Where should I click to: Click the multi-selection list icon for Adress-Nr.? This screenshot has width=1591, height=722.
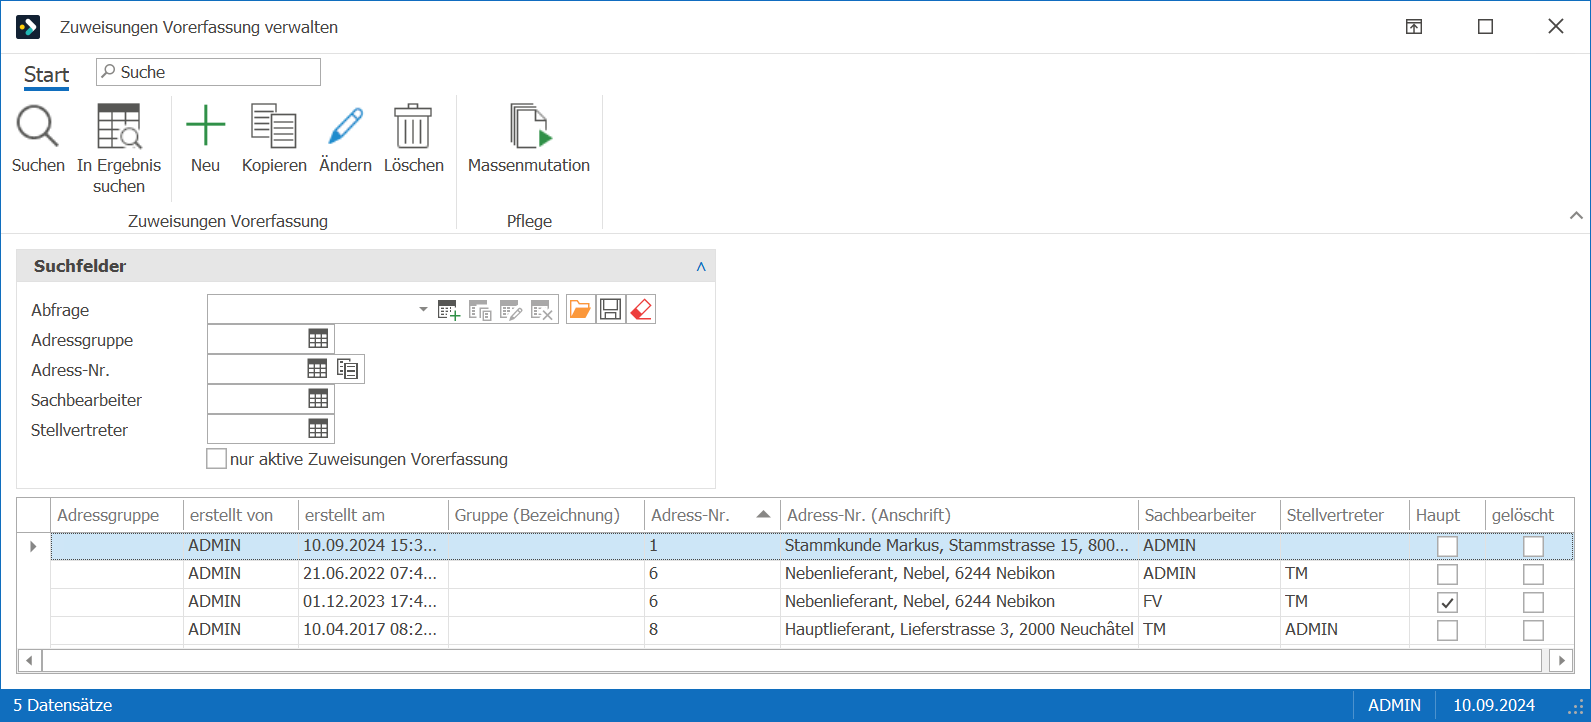(x=348, y=369)
